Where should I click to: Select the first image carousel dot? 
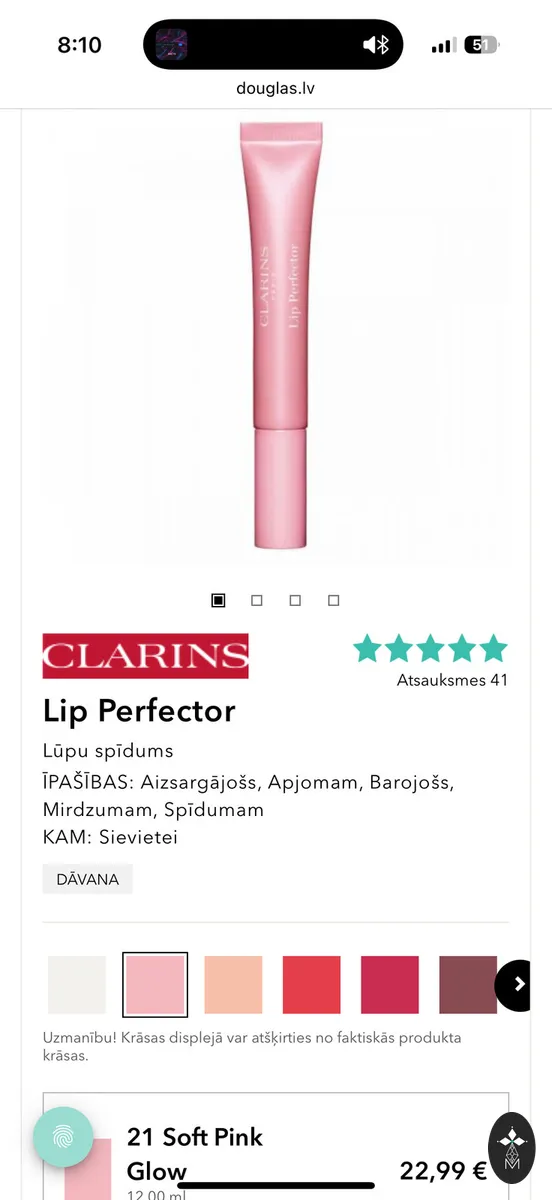(218, 600)
